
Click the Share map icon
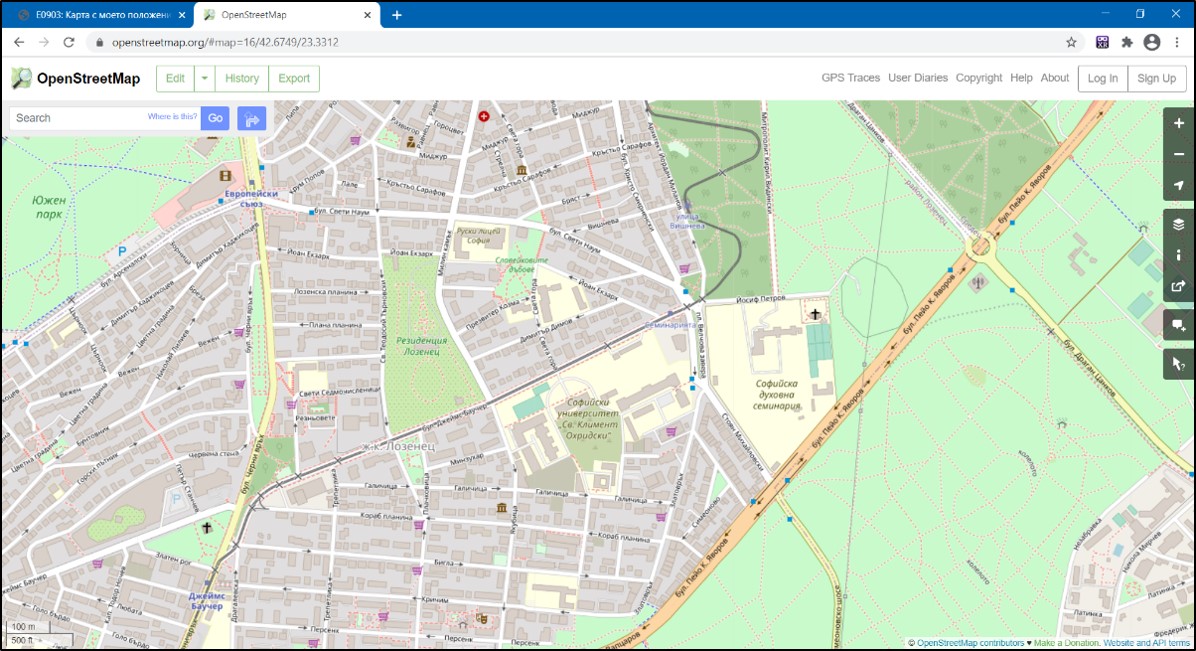coord(1178,286)
